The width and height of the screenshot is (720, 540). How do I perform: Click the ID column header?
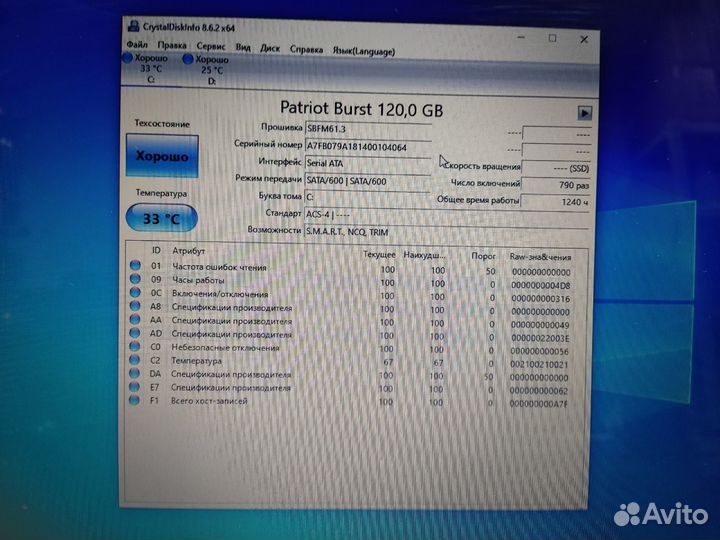[x=156, y=250]
